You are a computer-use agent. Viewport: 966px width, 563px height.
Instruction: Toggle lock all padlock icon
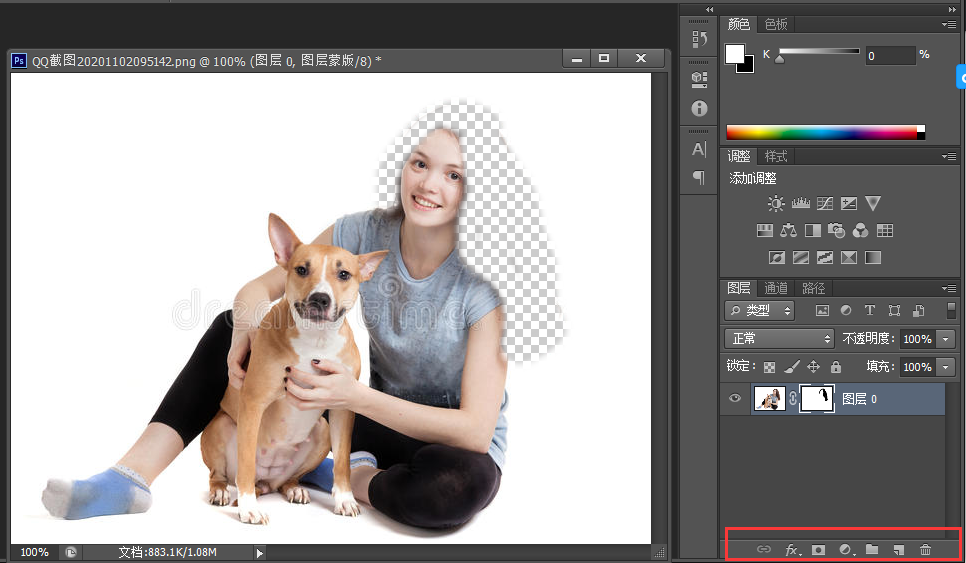tap(836, 367)
